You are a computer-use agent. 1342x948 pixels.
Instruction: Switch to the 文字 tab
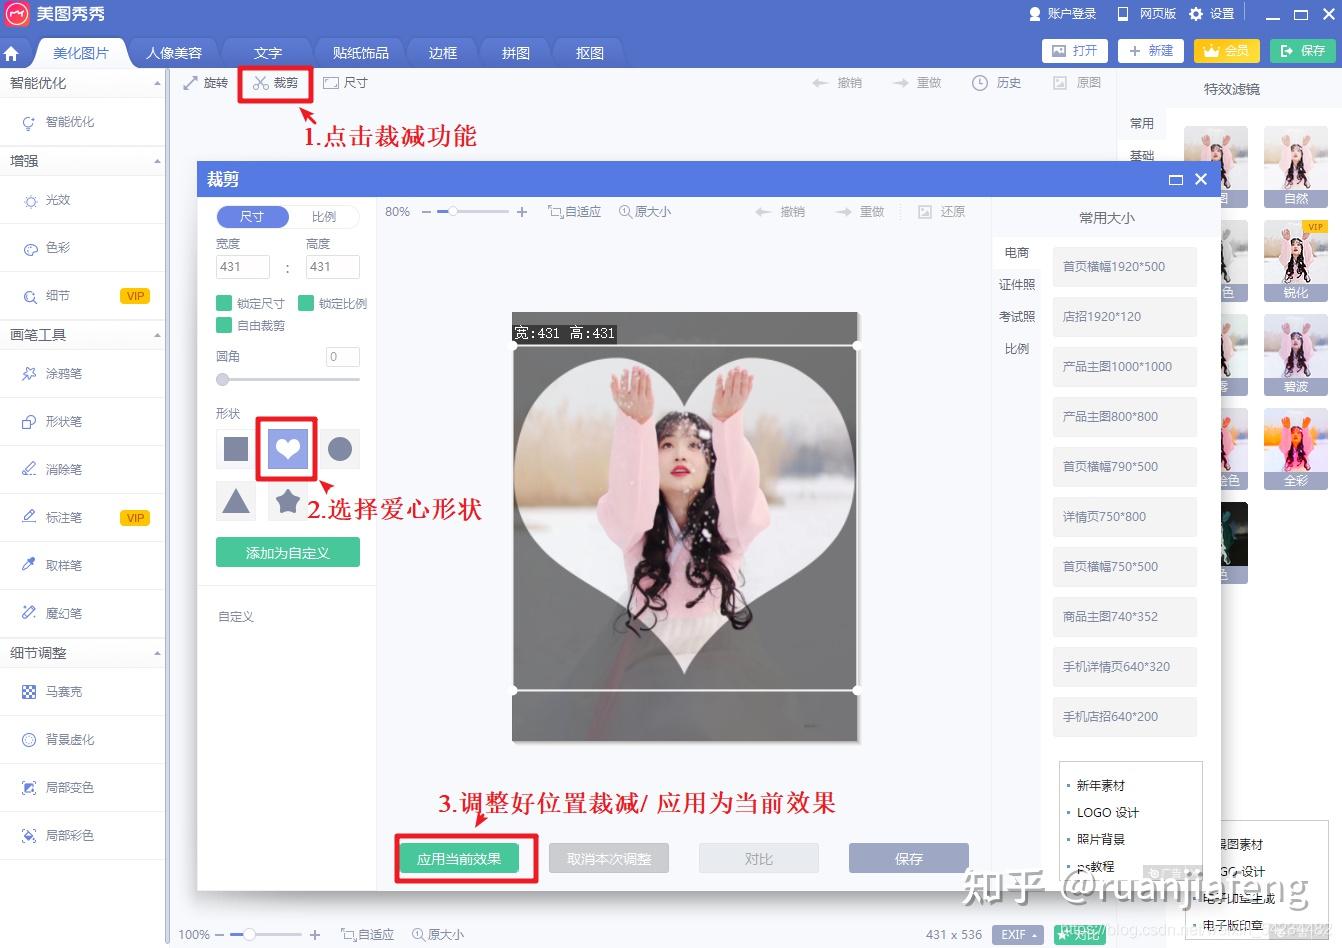point(267,53)
